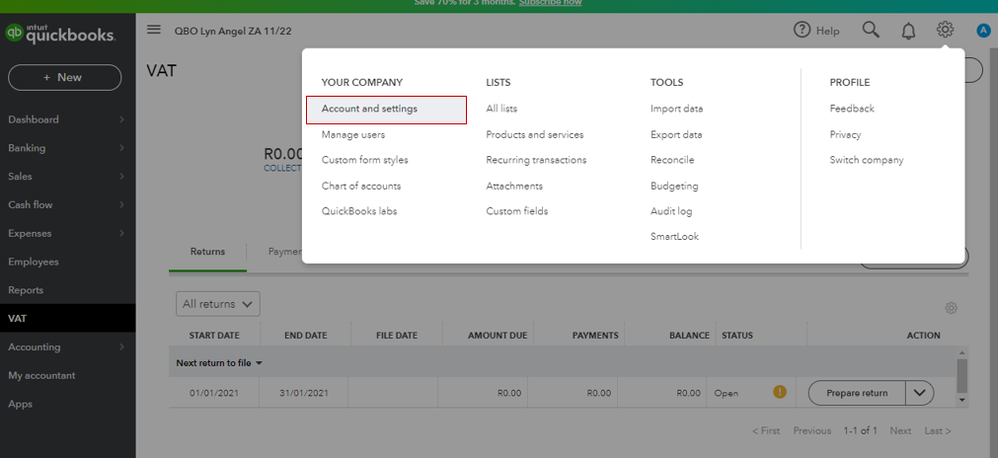998x458 pixels.
Task: Click the settings gear icon in header
Action: [x=945, y=29]
